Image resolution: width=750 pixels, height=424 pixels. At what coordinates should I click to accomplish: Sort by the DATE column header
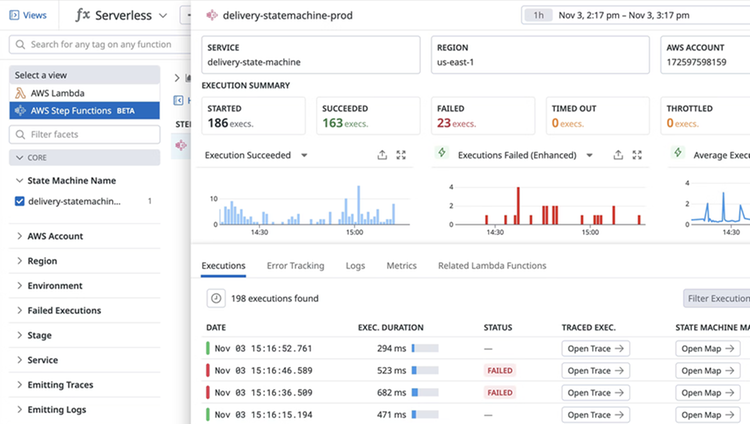tap(216, 327)
